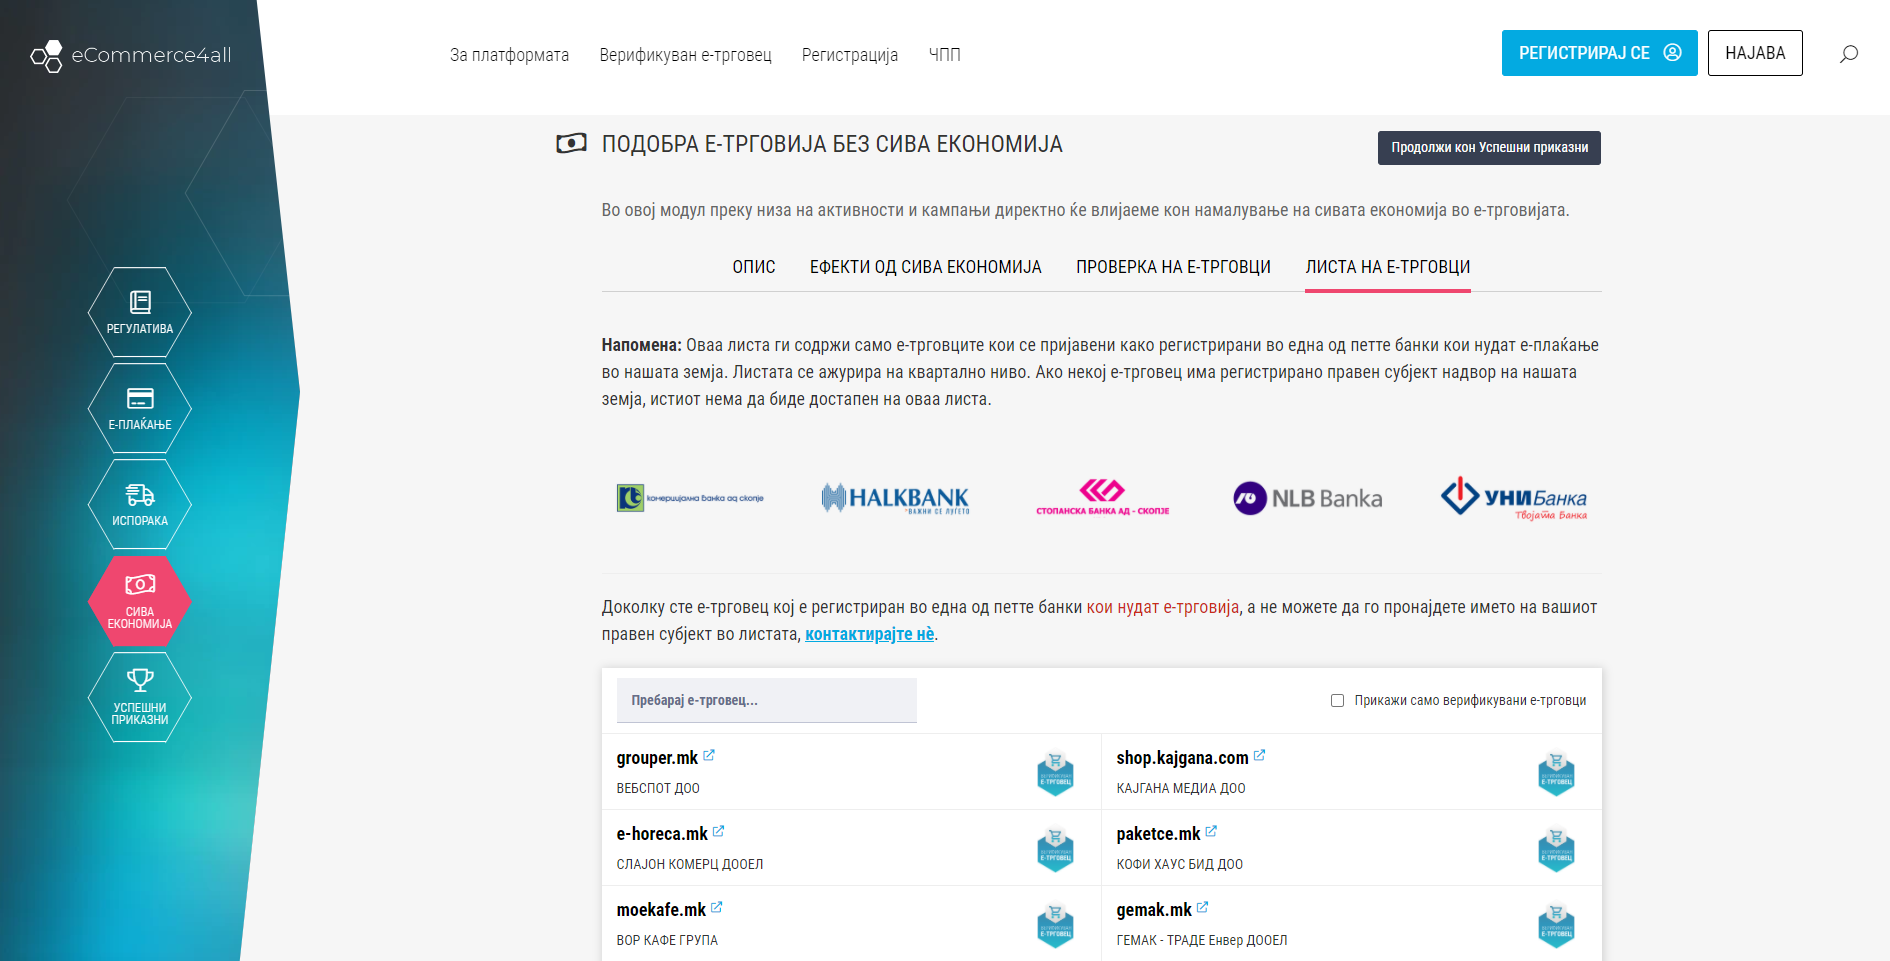Click verified merchant badge in grouper.mk row
Screen dimensions: 1890x961
point(1055,773)
